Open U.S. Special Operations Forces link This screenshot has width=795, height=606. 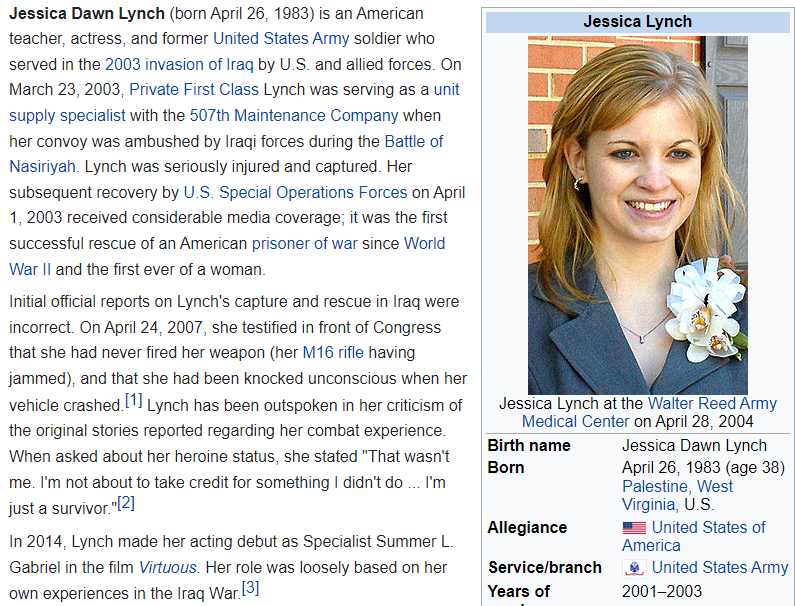point(295,192)
